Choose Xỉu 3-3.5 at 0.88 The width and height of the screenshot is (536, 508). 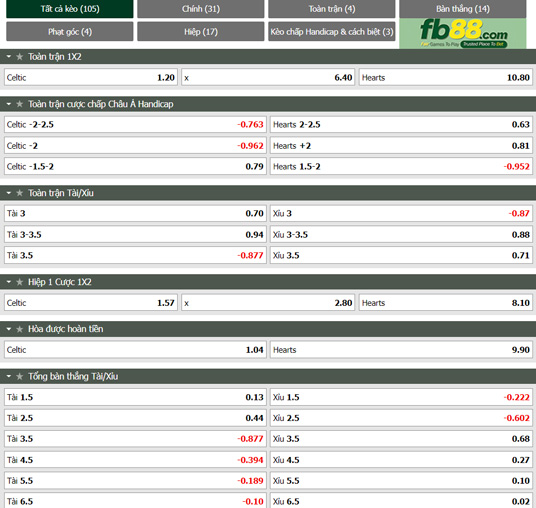[x=401, y=235]
